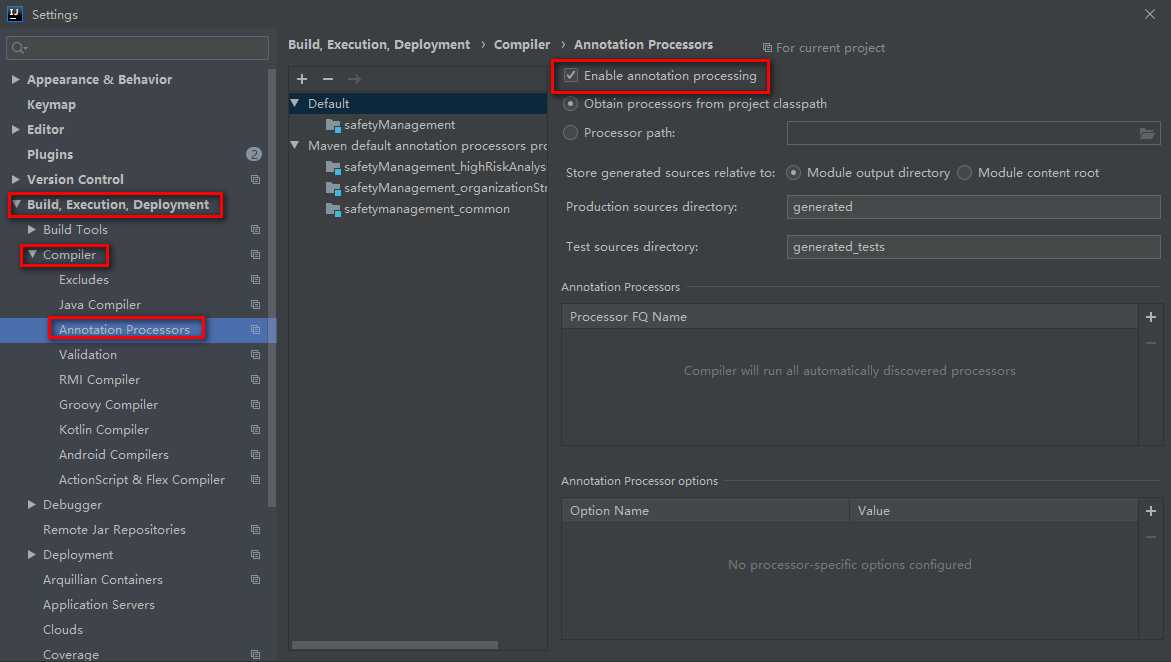Click the Test sources directory field
Screen dimensions: 1171x662
tap(973, 247)
